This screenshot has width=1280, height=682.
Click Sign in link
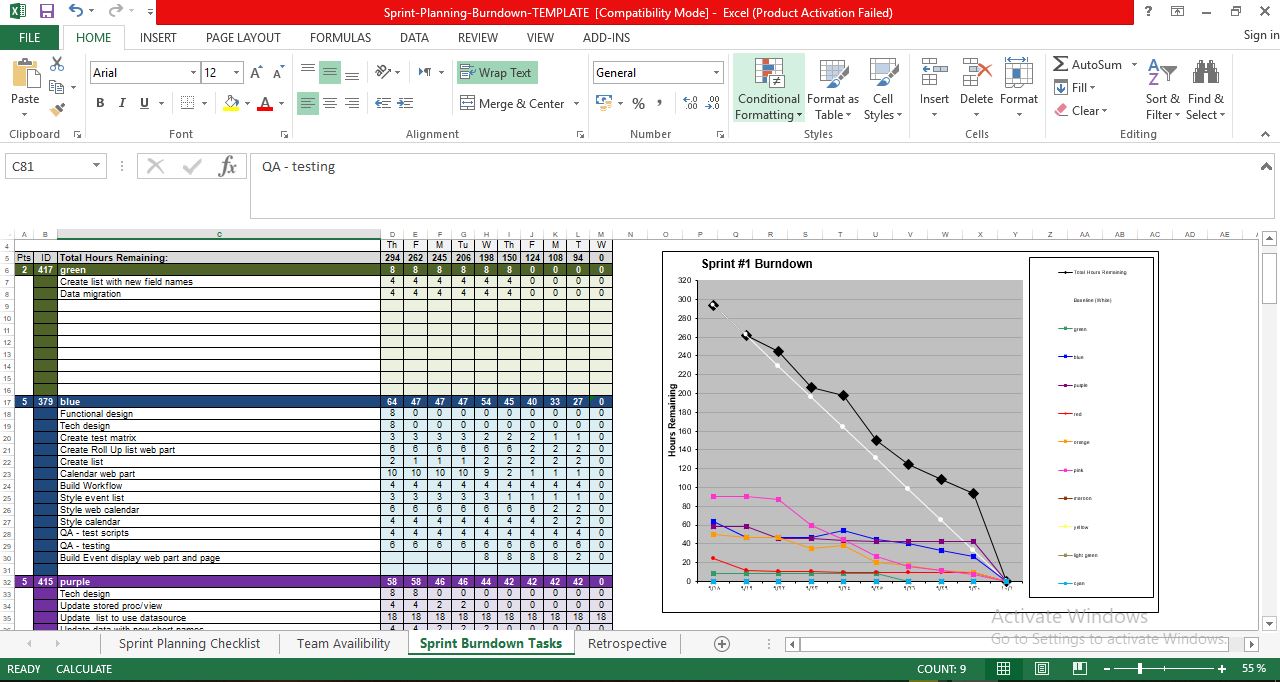(x=1261, y=35)
